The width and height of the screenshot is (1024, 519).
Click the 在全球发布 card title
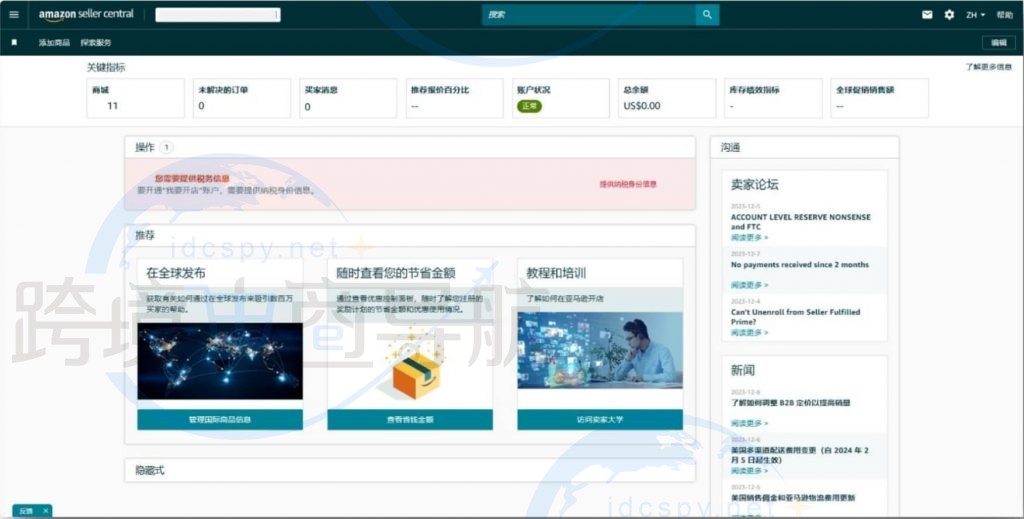(x=176, y=273)
